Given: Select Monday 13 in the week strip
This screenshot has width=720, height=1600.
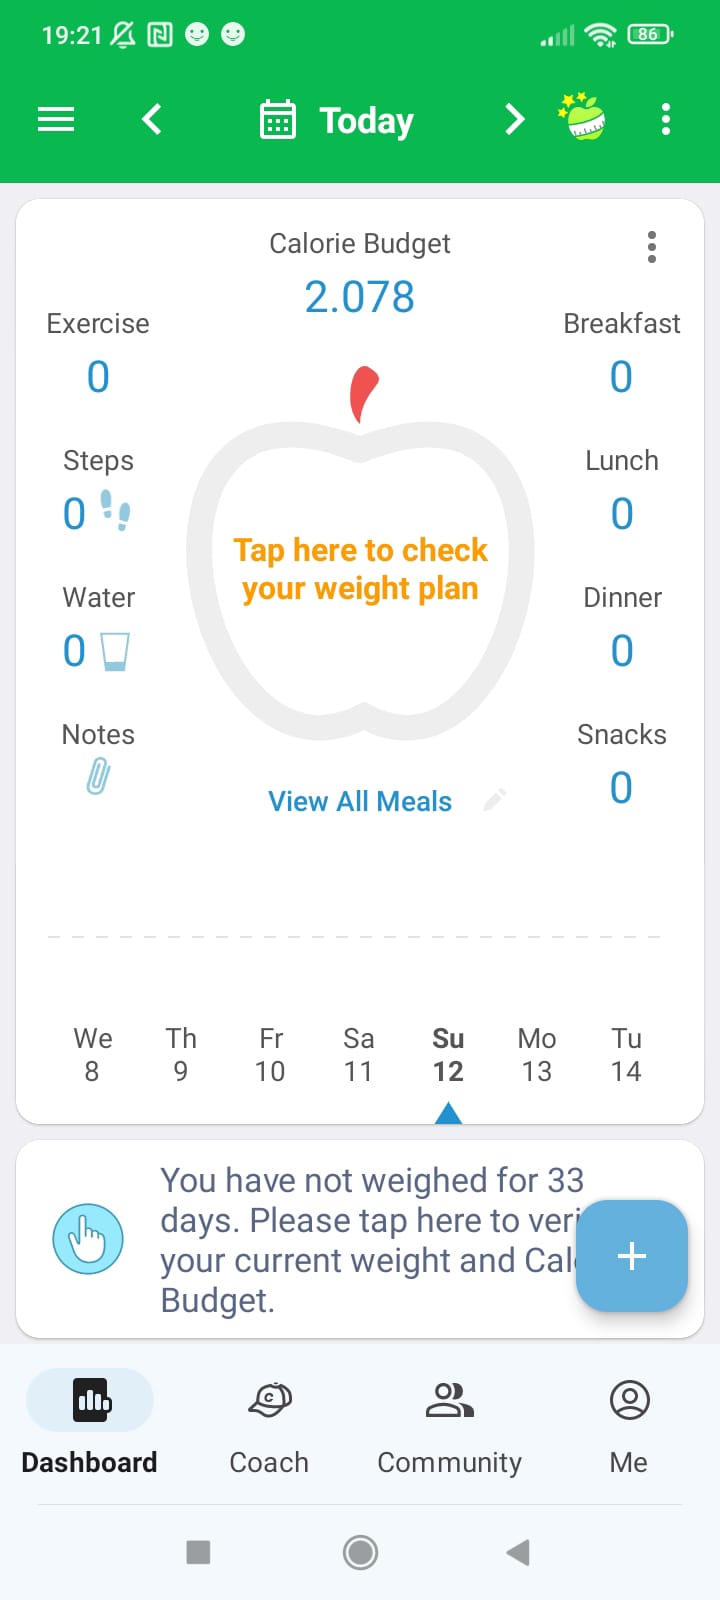Looking at the screenshot, I should pos(537,1055).
